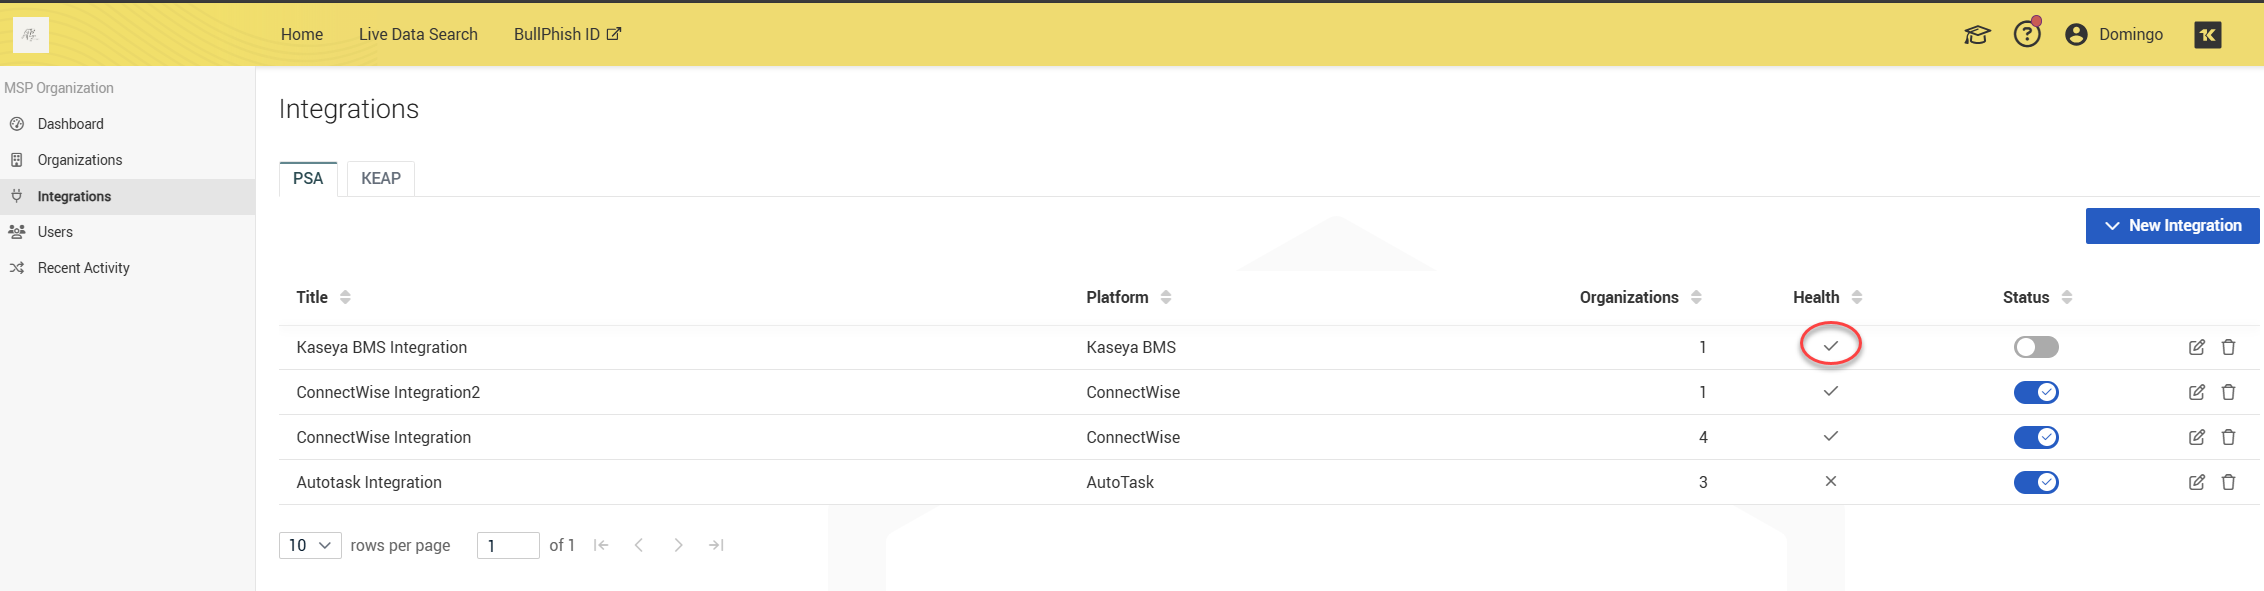Screen dimensions: 2264x591
Task: Disable the ConnectWise Integration2 status toggle
Action: (x=2035, y=392)
